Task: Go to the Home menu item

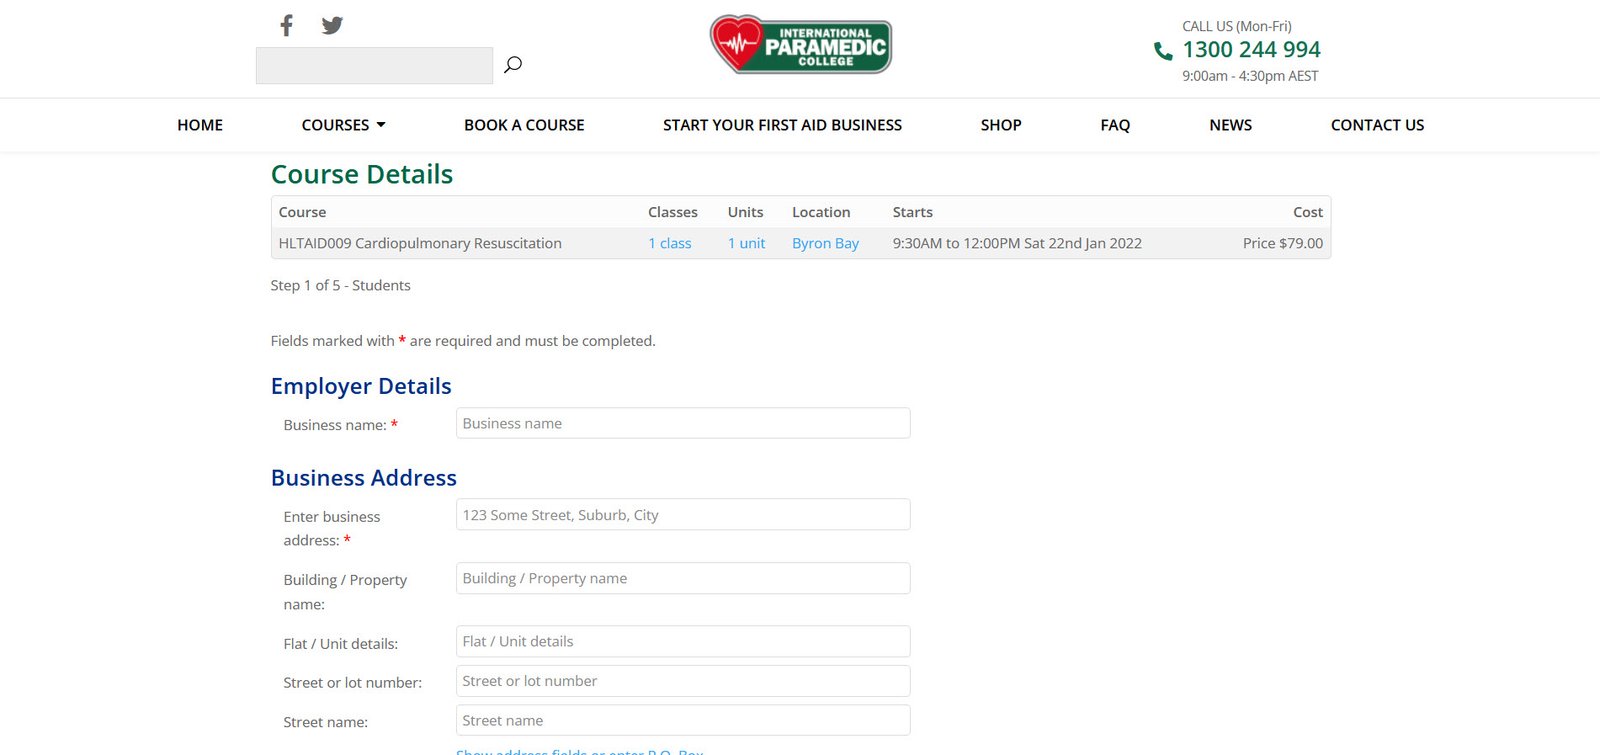Action: point(200,125)
